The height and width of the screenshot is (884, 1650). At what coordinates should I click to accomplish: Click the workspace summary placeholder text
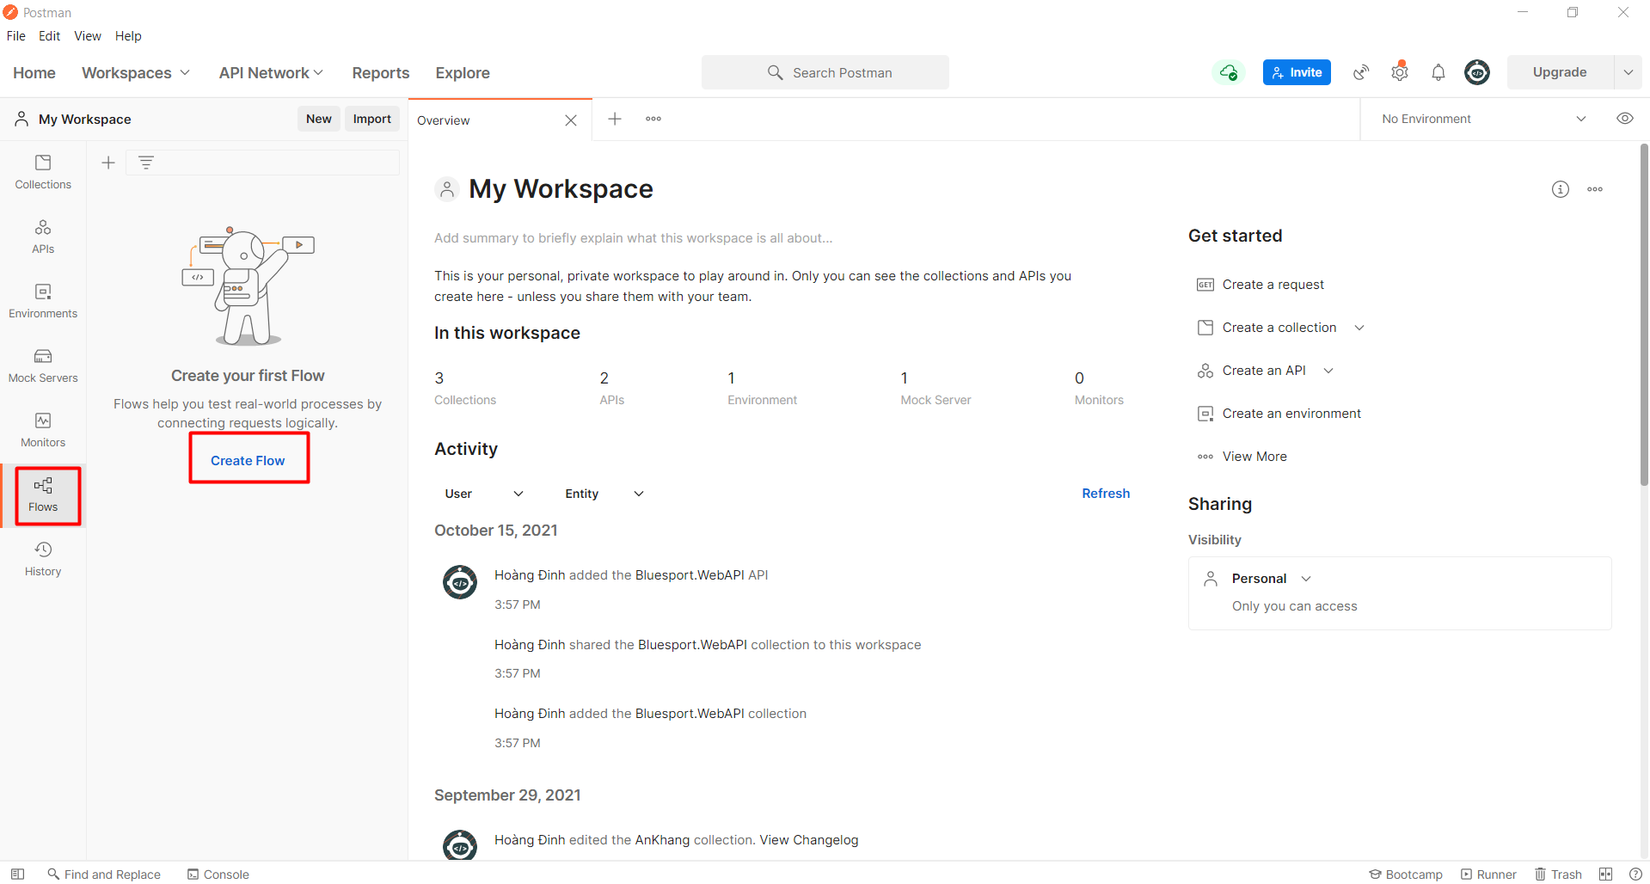pos(633,238)
